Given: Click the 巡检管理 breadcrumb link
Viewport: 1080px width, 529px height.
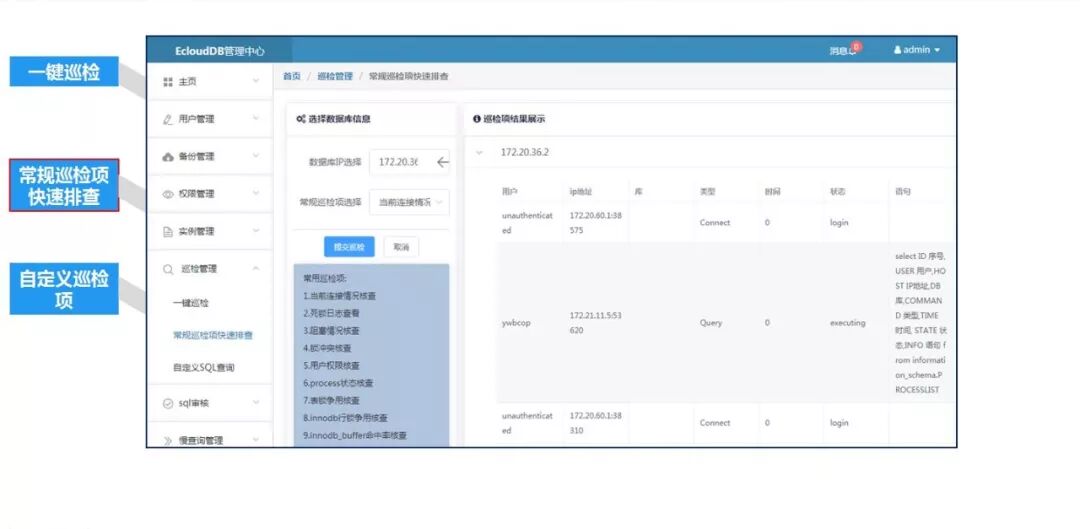Looking at the screenshot, I should click(335, 76).
